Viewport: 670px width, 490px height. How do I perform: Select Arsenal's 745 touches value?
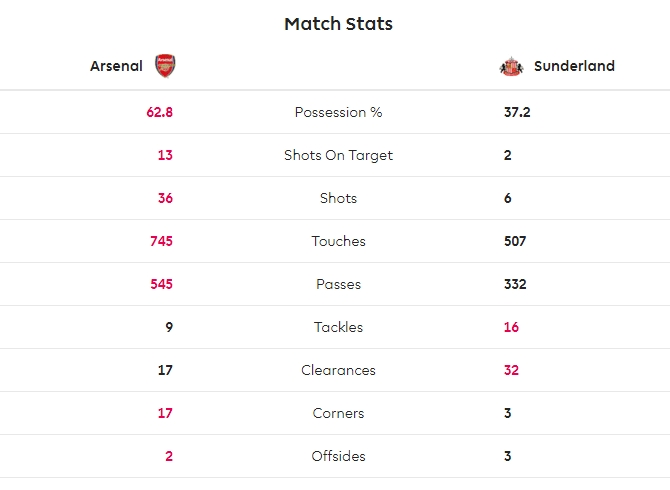pyautogui.click(x=160, y=241)
